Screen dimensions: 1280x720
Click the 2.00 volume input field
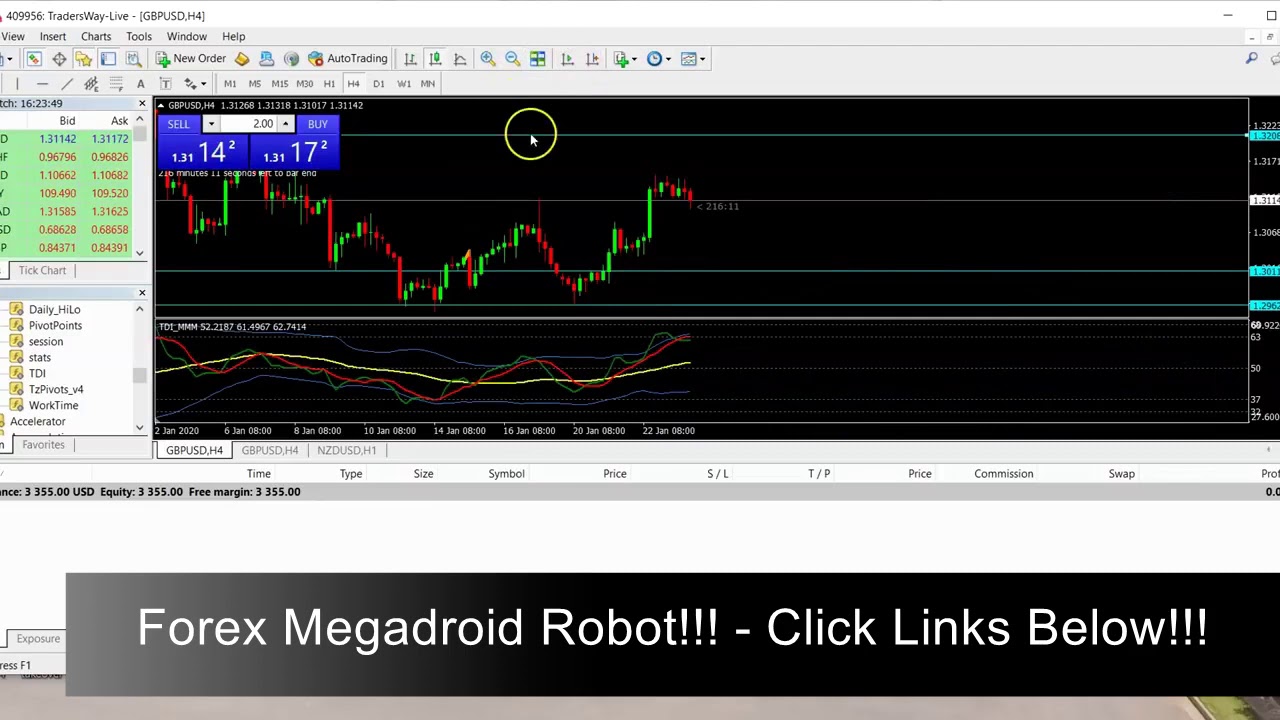pyautogui.click(x=249, y=124)
